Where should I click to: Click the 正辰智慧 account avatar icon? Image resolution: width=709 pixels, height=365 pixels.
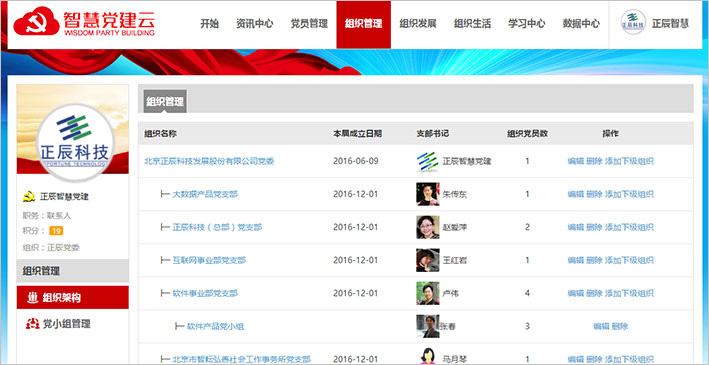point(633,22)
